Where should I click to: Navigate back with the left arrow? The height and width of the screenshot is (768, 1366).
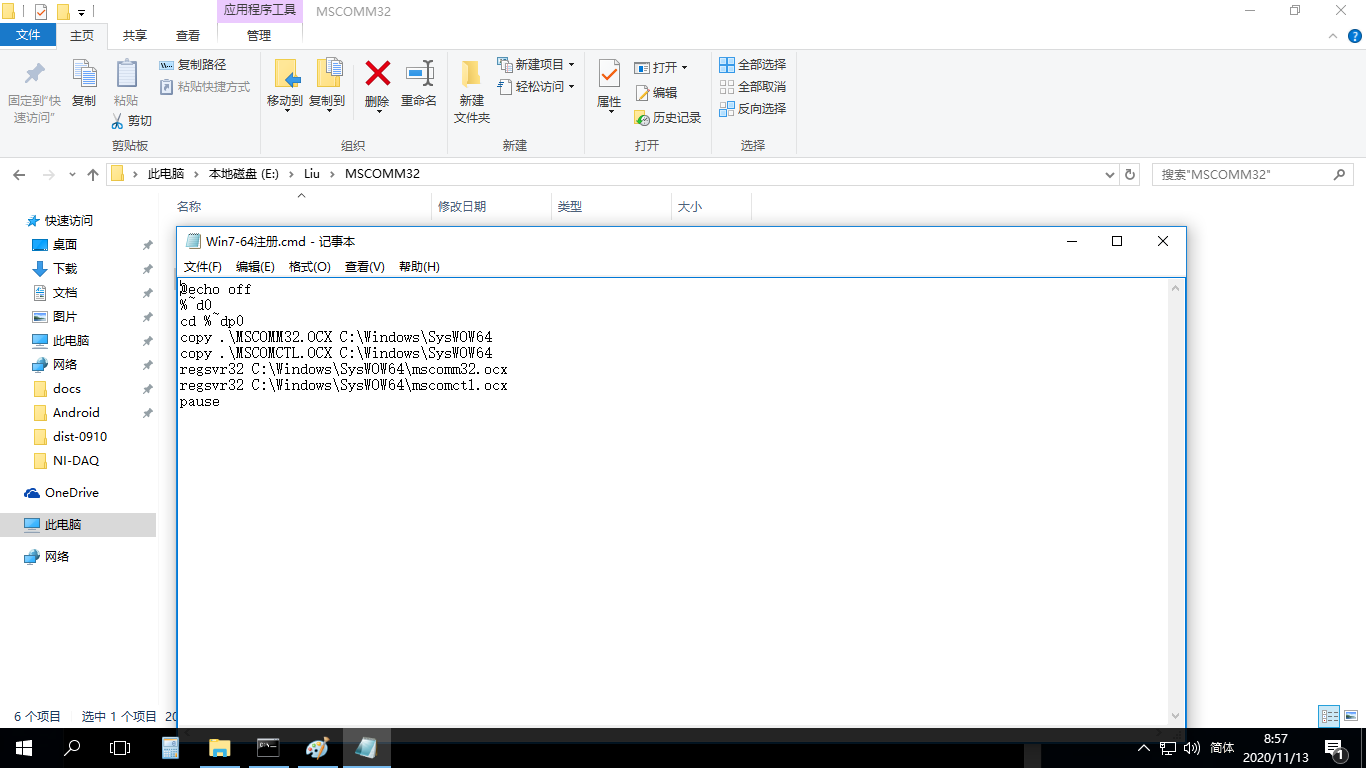pyautogui.click(x=19, y=174)
